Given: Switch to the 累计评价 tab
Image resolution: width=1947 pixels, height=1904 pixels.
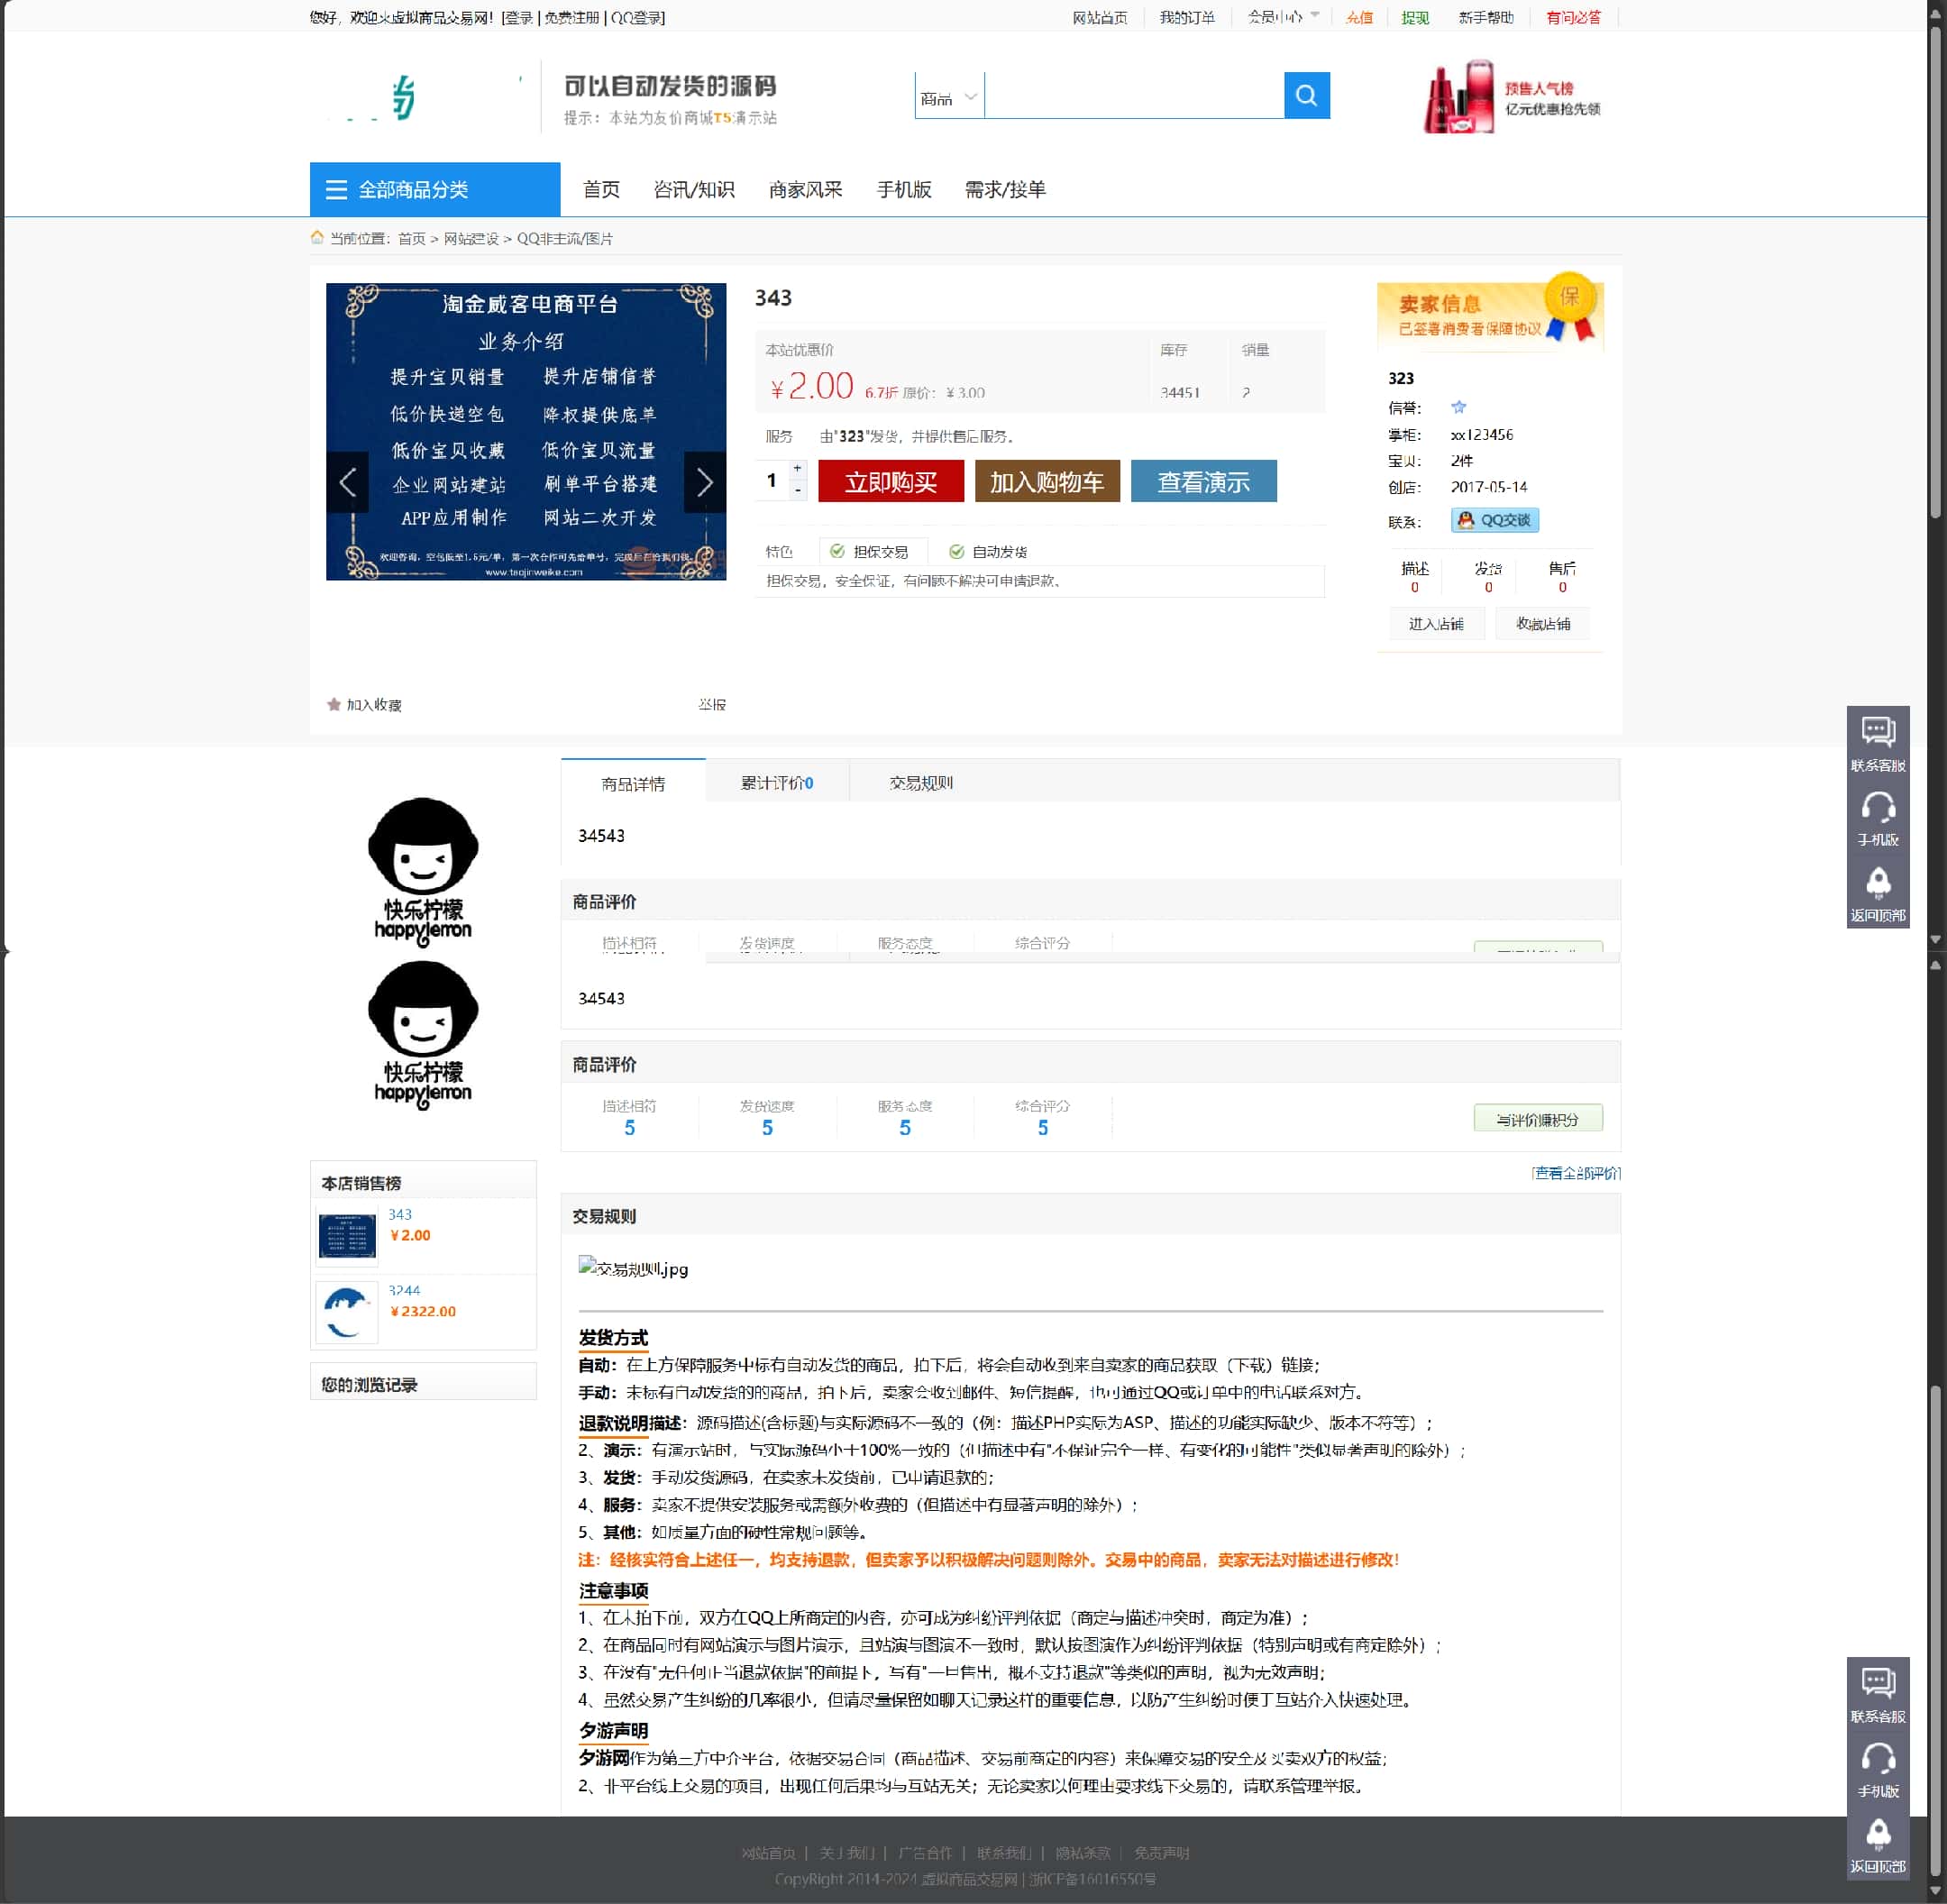Looking at the screenshot, I should (775, 783).
